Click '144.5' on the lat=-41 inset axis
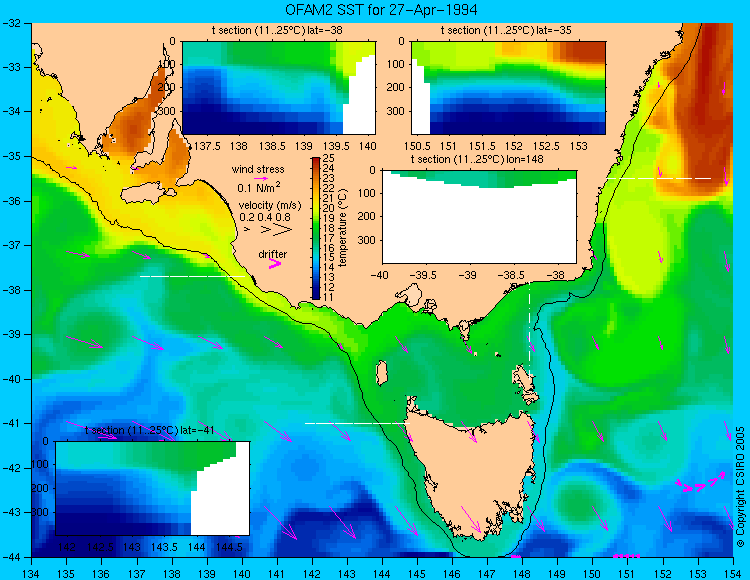750x580 pixels. pos(229,547)
